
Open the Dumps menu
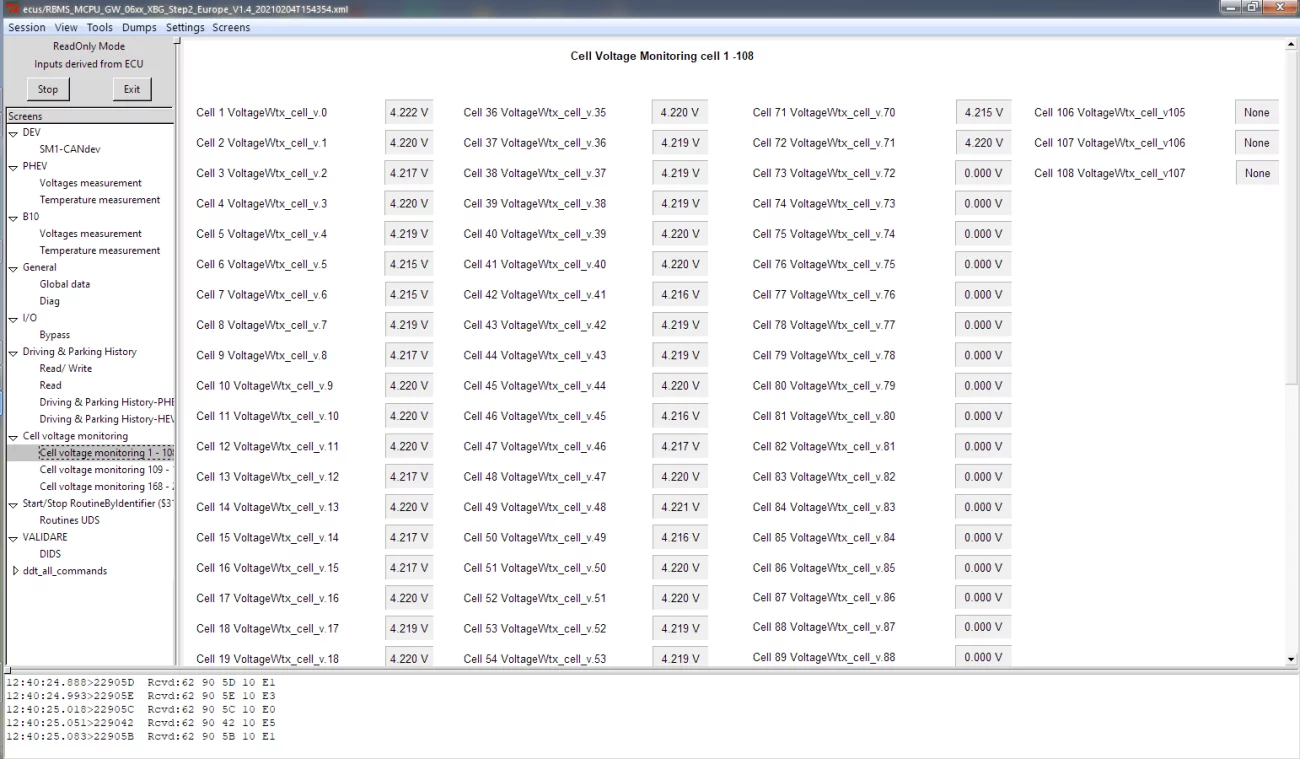click(139, 28)
